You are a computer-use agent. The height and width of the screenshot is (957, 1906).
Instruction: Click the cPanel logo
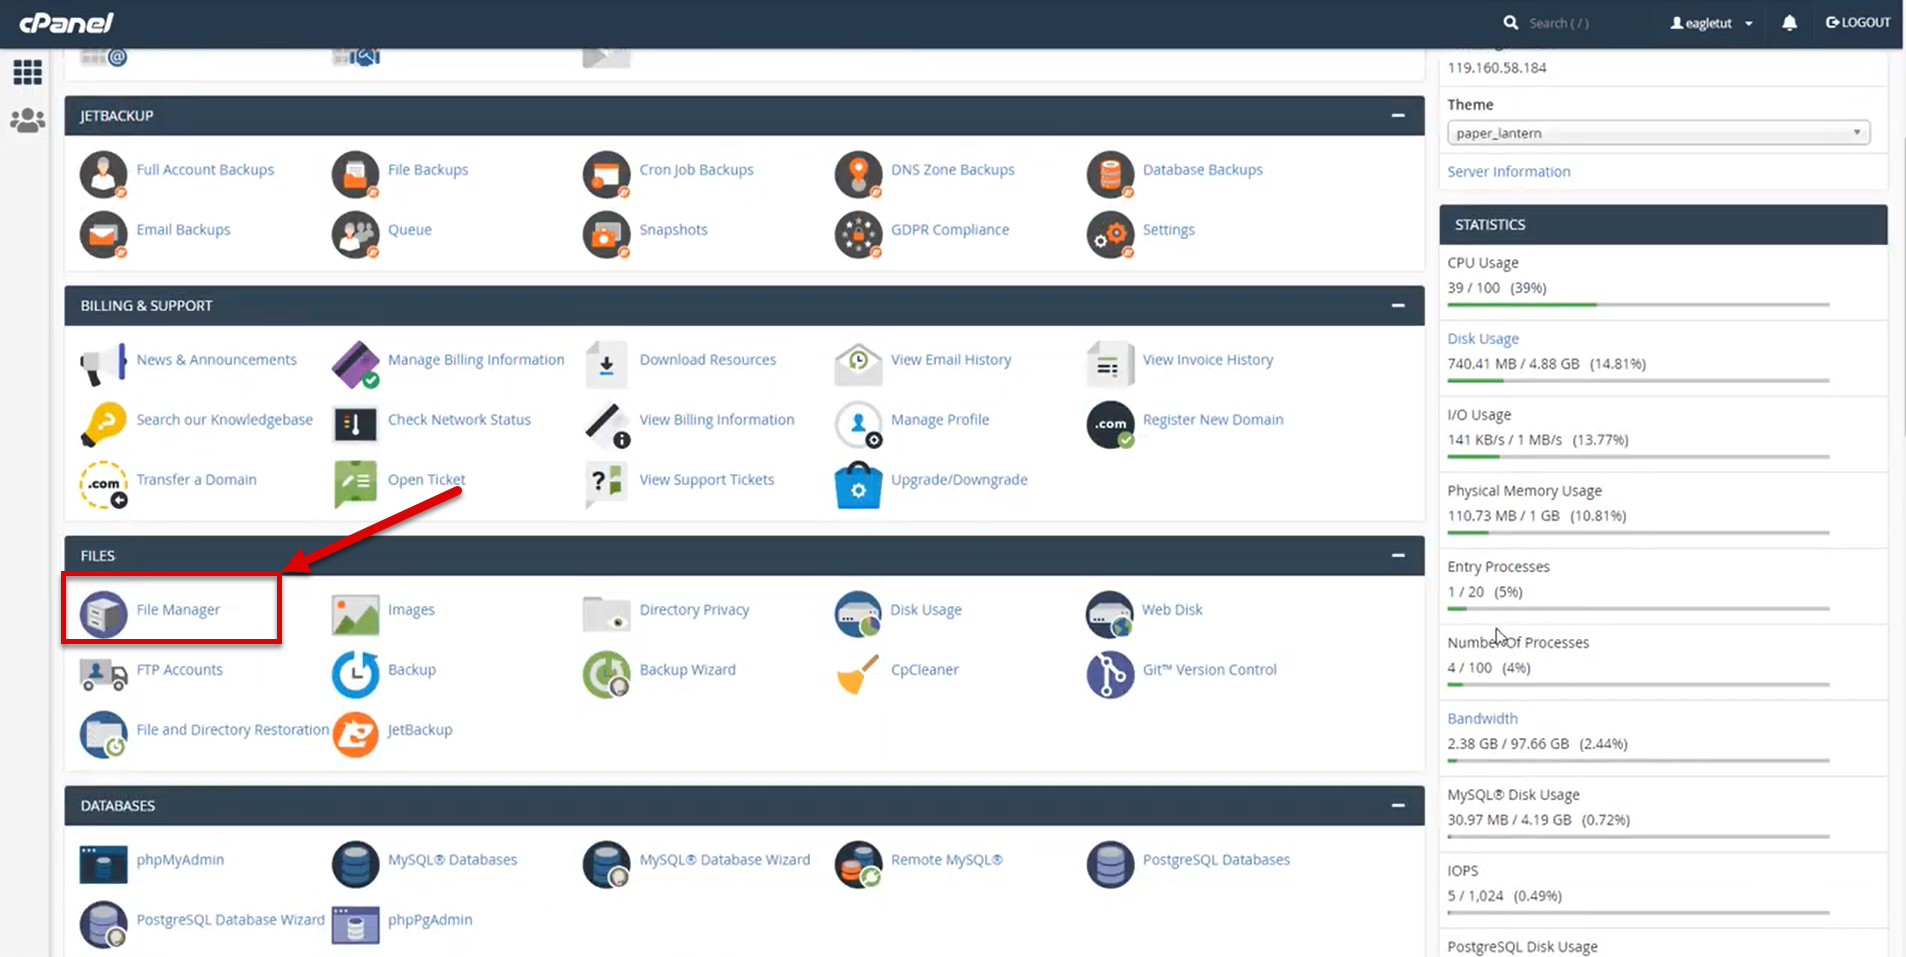[67, 23]
